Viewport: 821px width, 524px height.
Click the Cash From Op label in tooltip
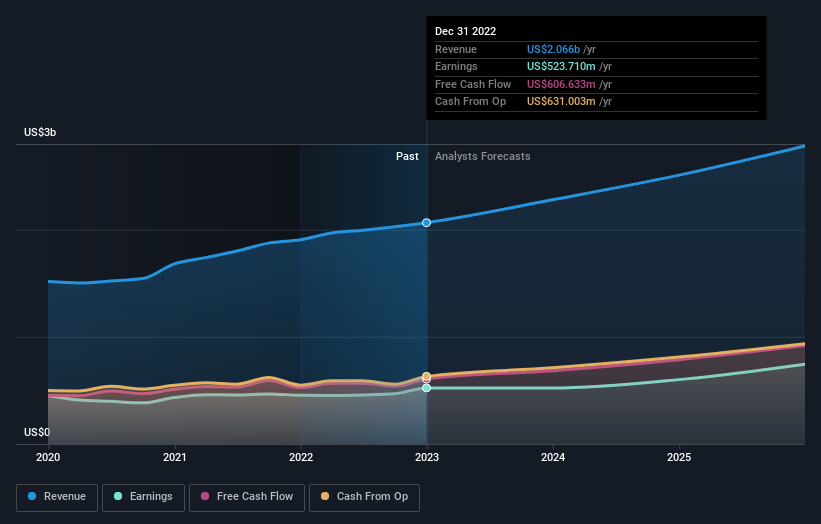470,102
